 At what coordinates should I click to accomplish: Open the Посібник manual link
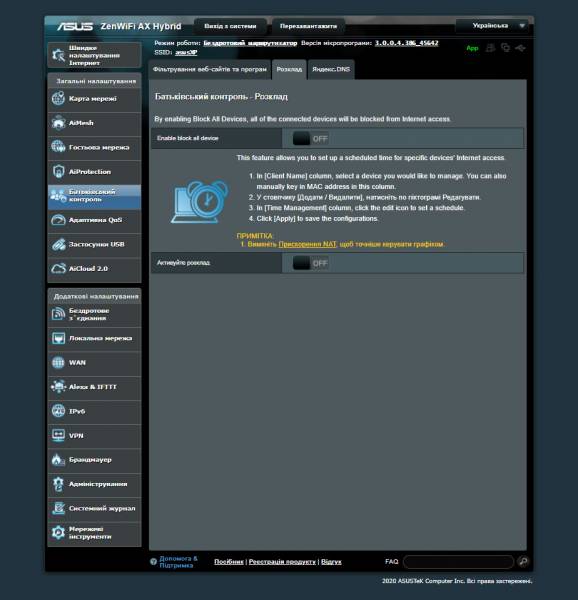(x=229, y=562)
